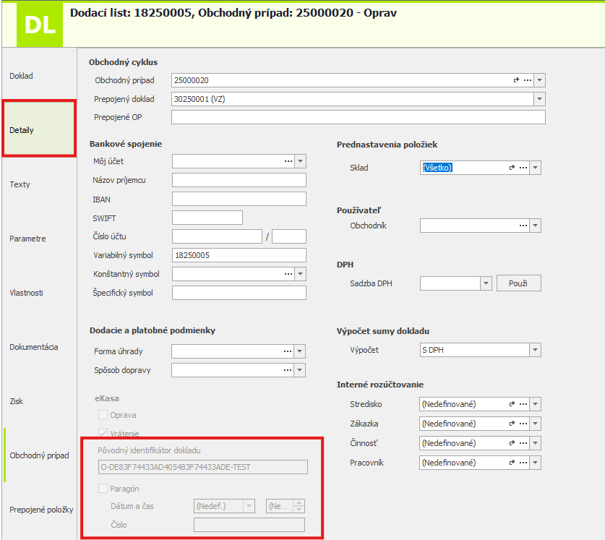The height and width of the screenshot is (540, 605).
Task: Expand the Sadzba DPH dropdown
Action: [x=486, y=284]
